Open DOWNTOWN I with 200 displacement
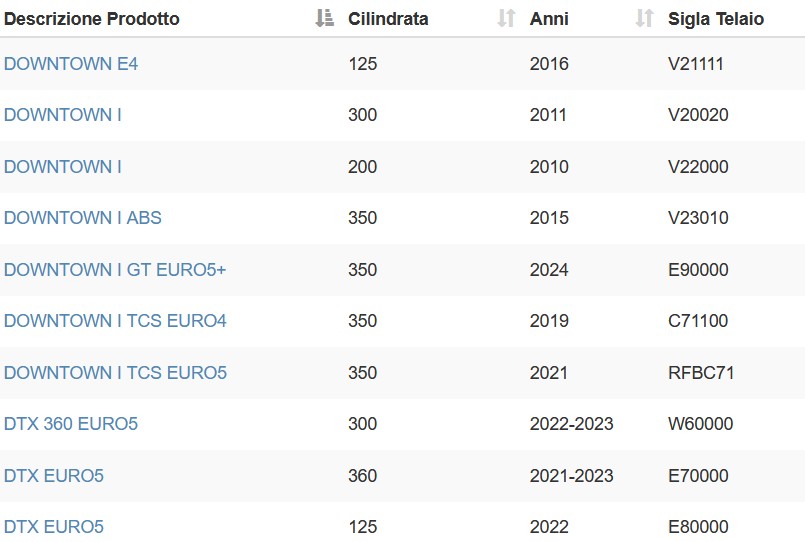The width and height of the screenshot is (805, 542). point(63,166)
